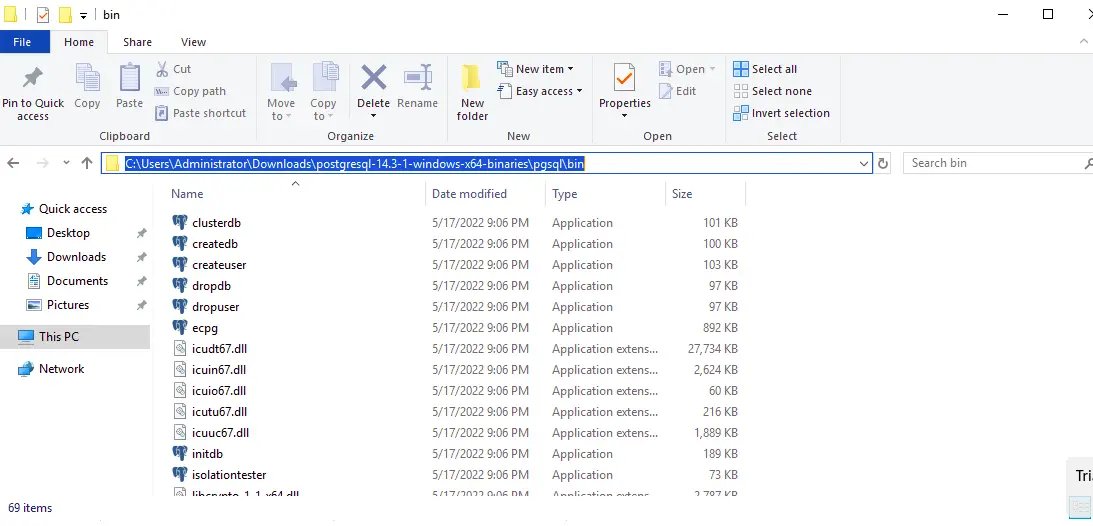
Task: Go up one folder level
Action: 86,163
